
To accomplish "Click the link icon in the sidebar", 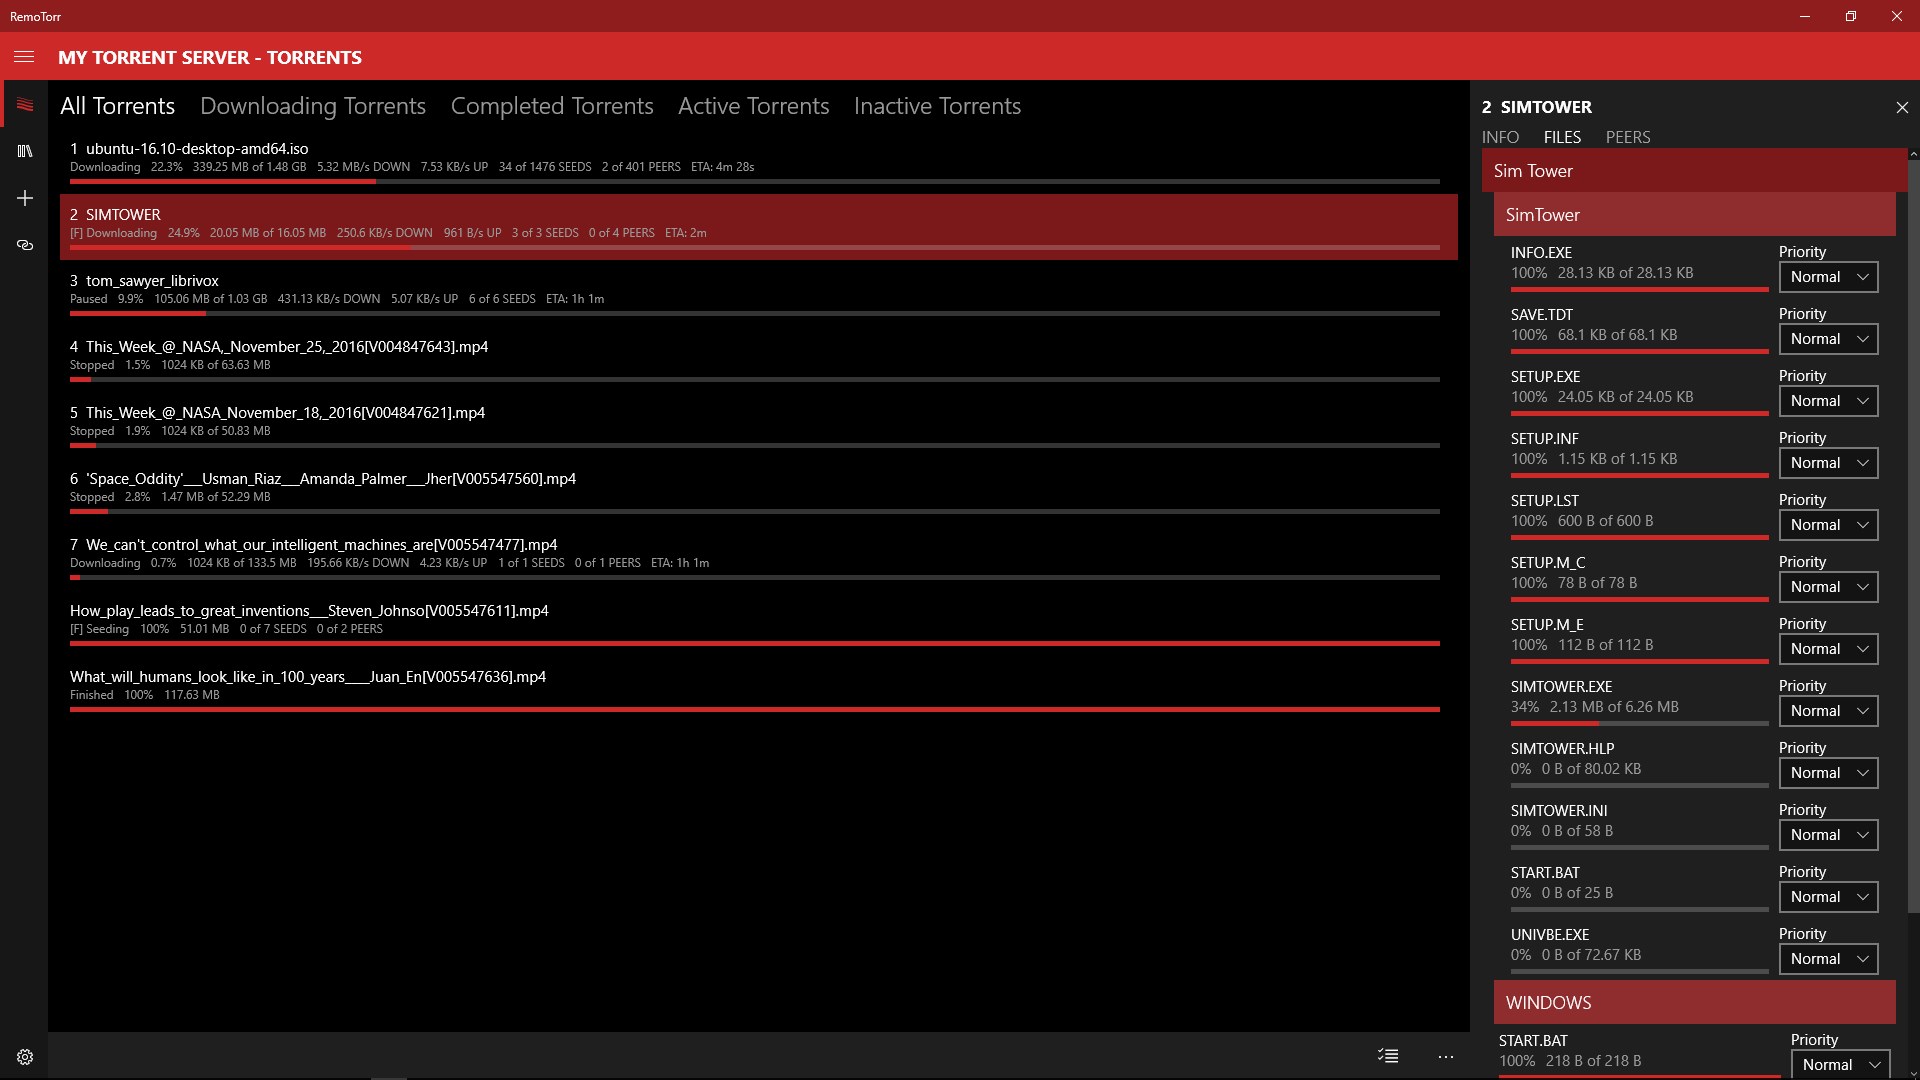I will point(25,245).
